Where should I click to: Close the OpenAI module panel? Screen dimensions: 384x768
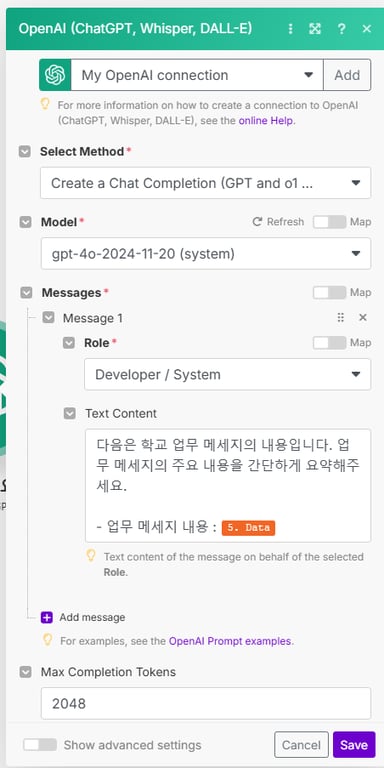[366, 29]
